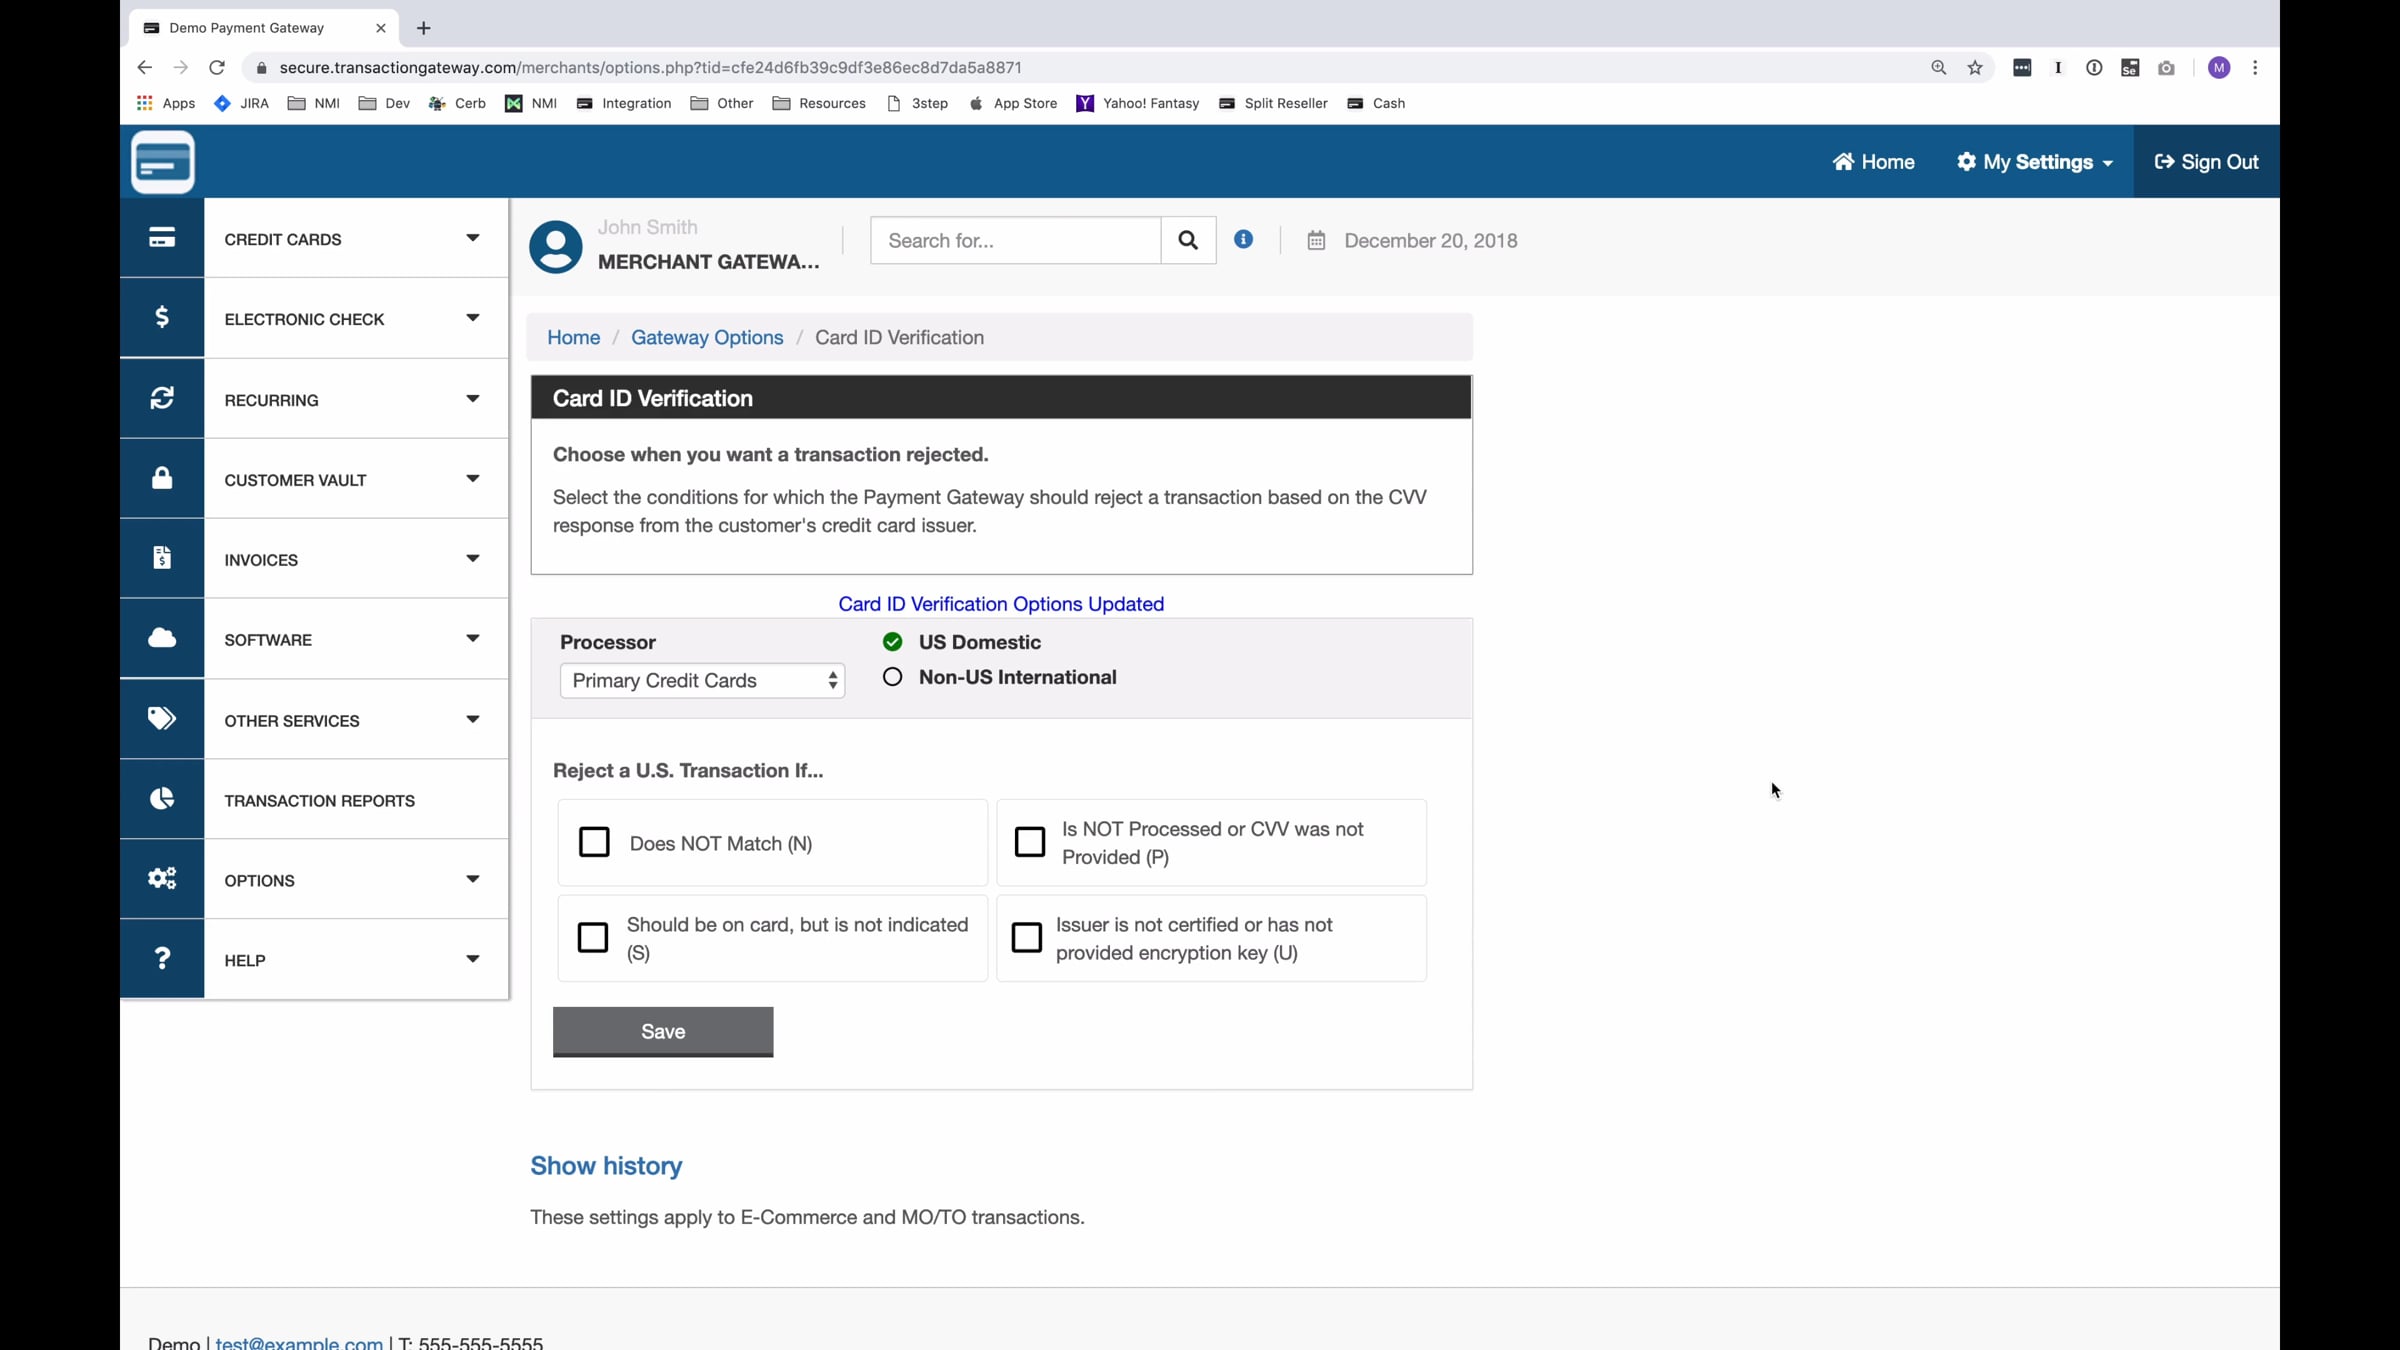Open the Primary Credit Cards processor dropdown
Screen dimensions: 2400x1350
coord(702,681)
